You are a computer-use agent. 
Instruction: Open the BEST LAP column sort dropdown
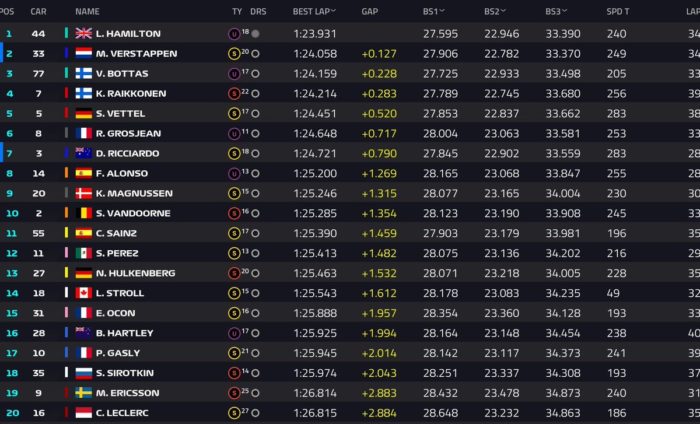(x=333, y=11)
